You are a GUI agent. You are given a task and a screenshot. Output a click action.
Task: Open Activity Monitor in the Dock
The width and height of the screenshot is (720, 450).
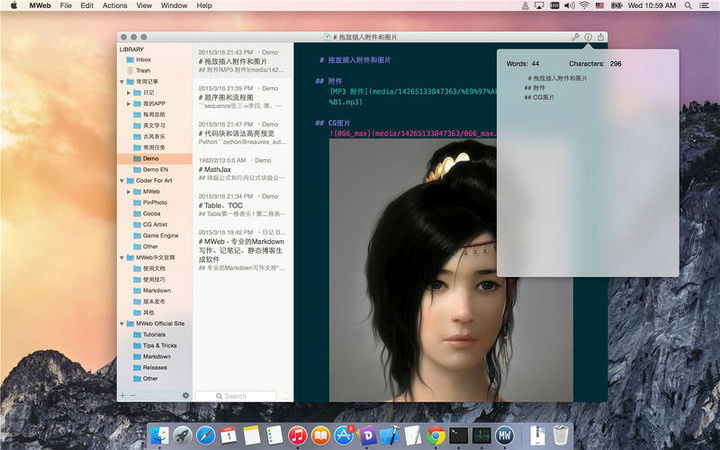[482, 435]
